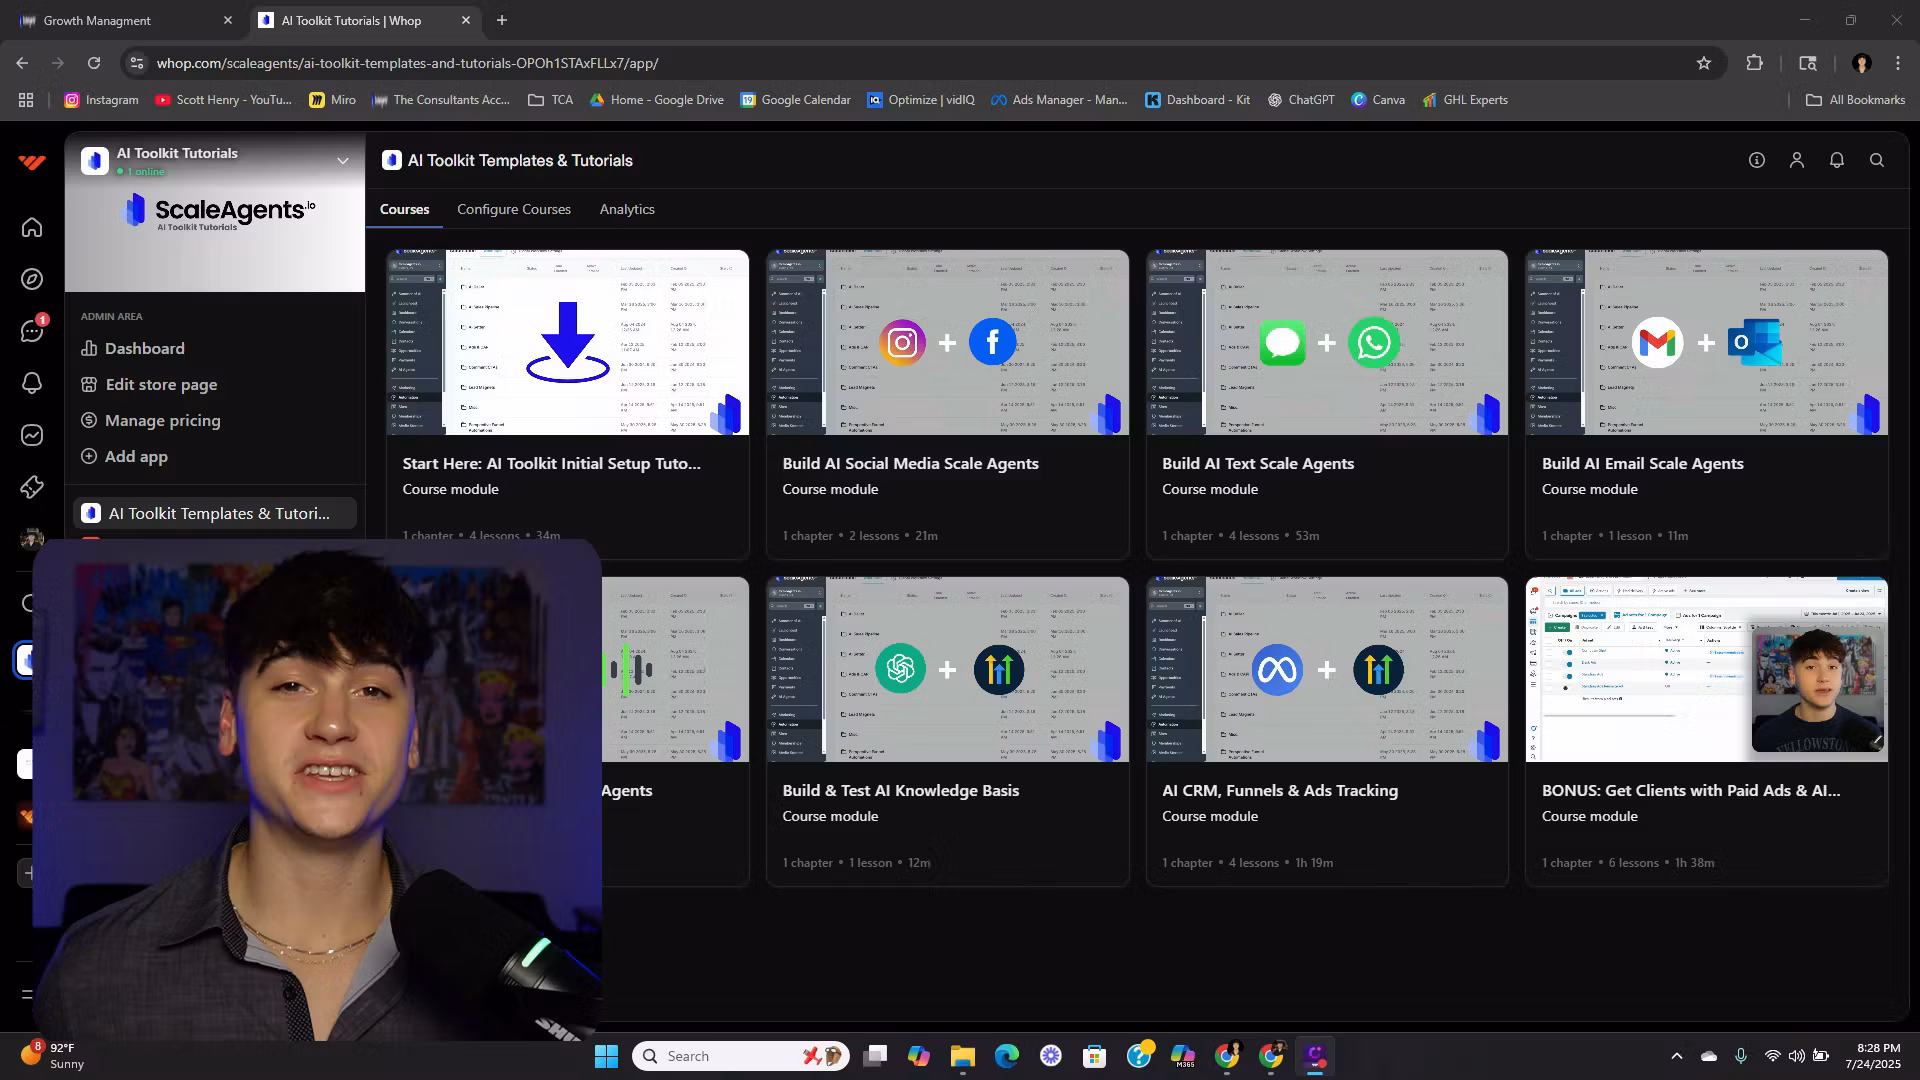Open Dashboard from the admin area

tap(144, 348)
